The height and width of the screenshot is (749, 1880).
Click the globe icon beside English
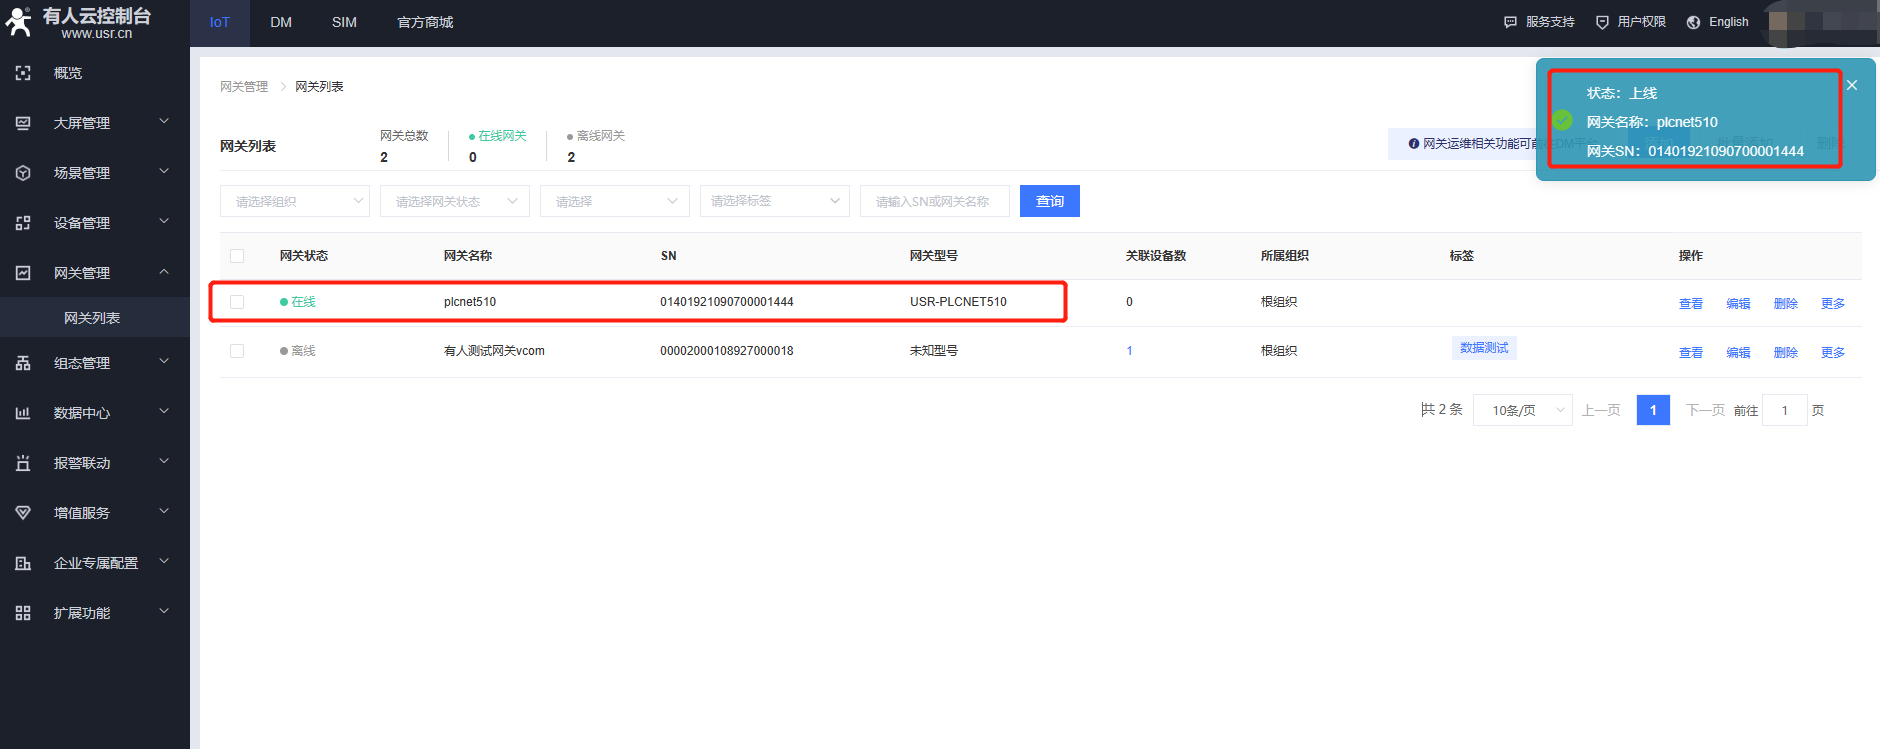point(1693,22)
